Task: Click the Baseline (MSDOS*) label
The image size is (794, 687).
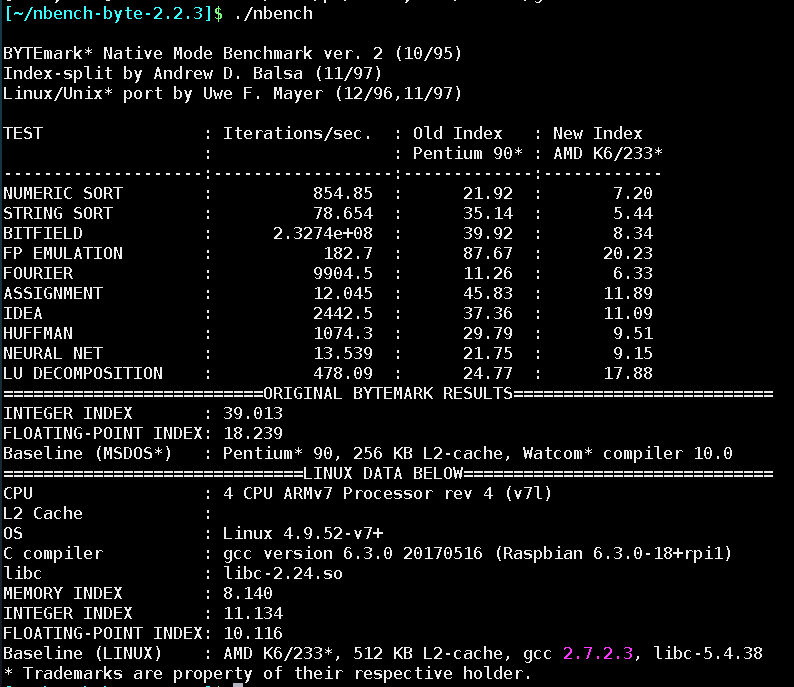Action: tap(88, 454)
